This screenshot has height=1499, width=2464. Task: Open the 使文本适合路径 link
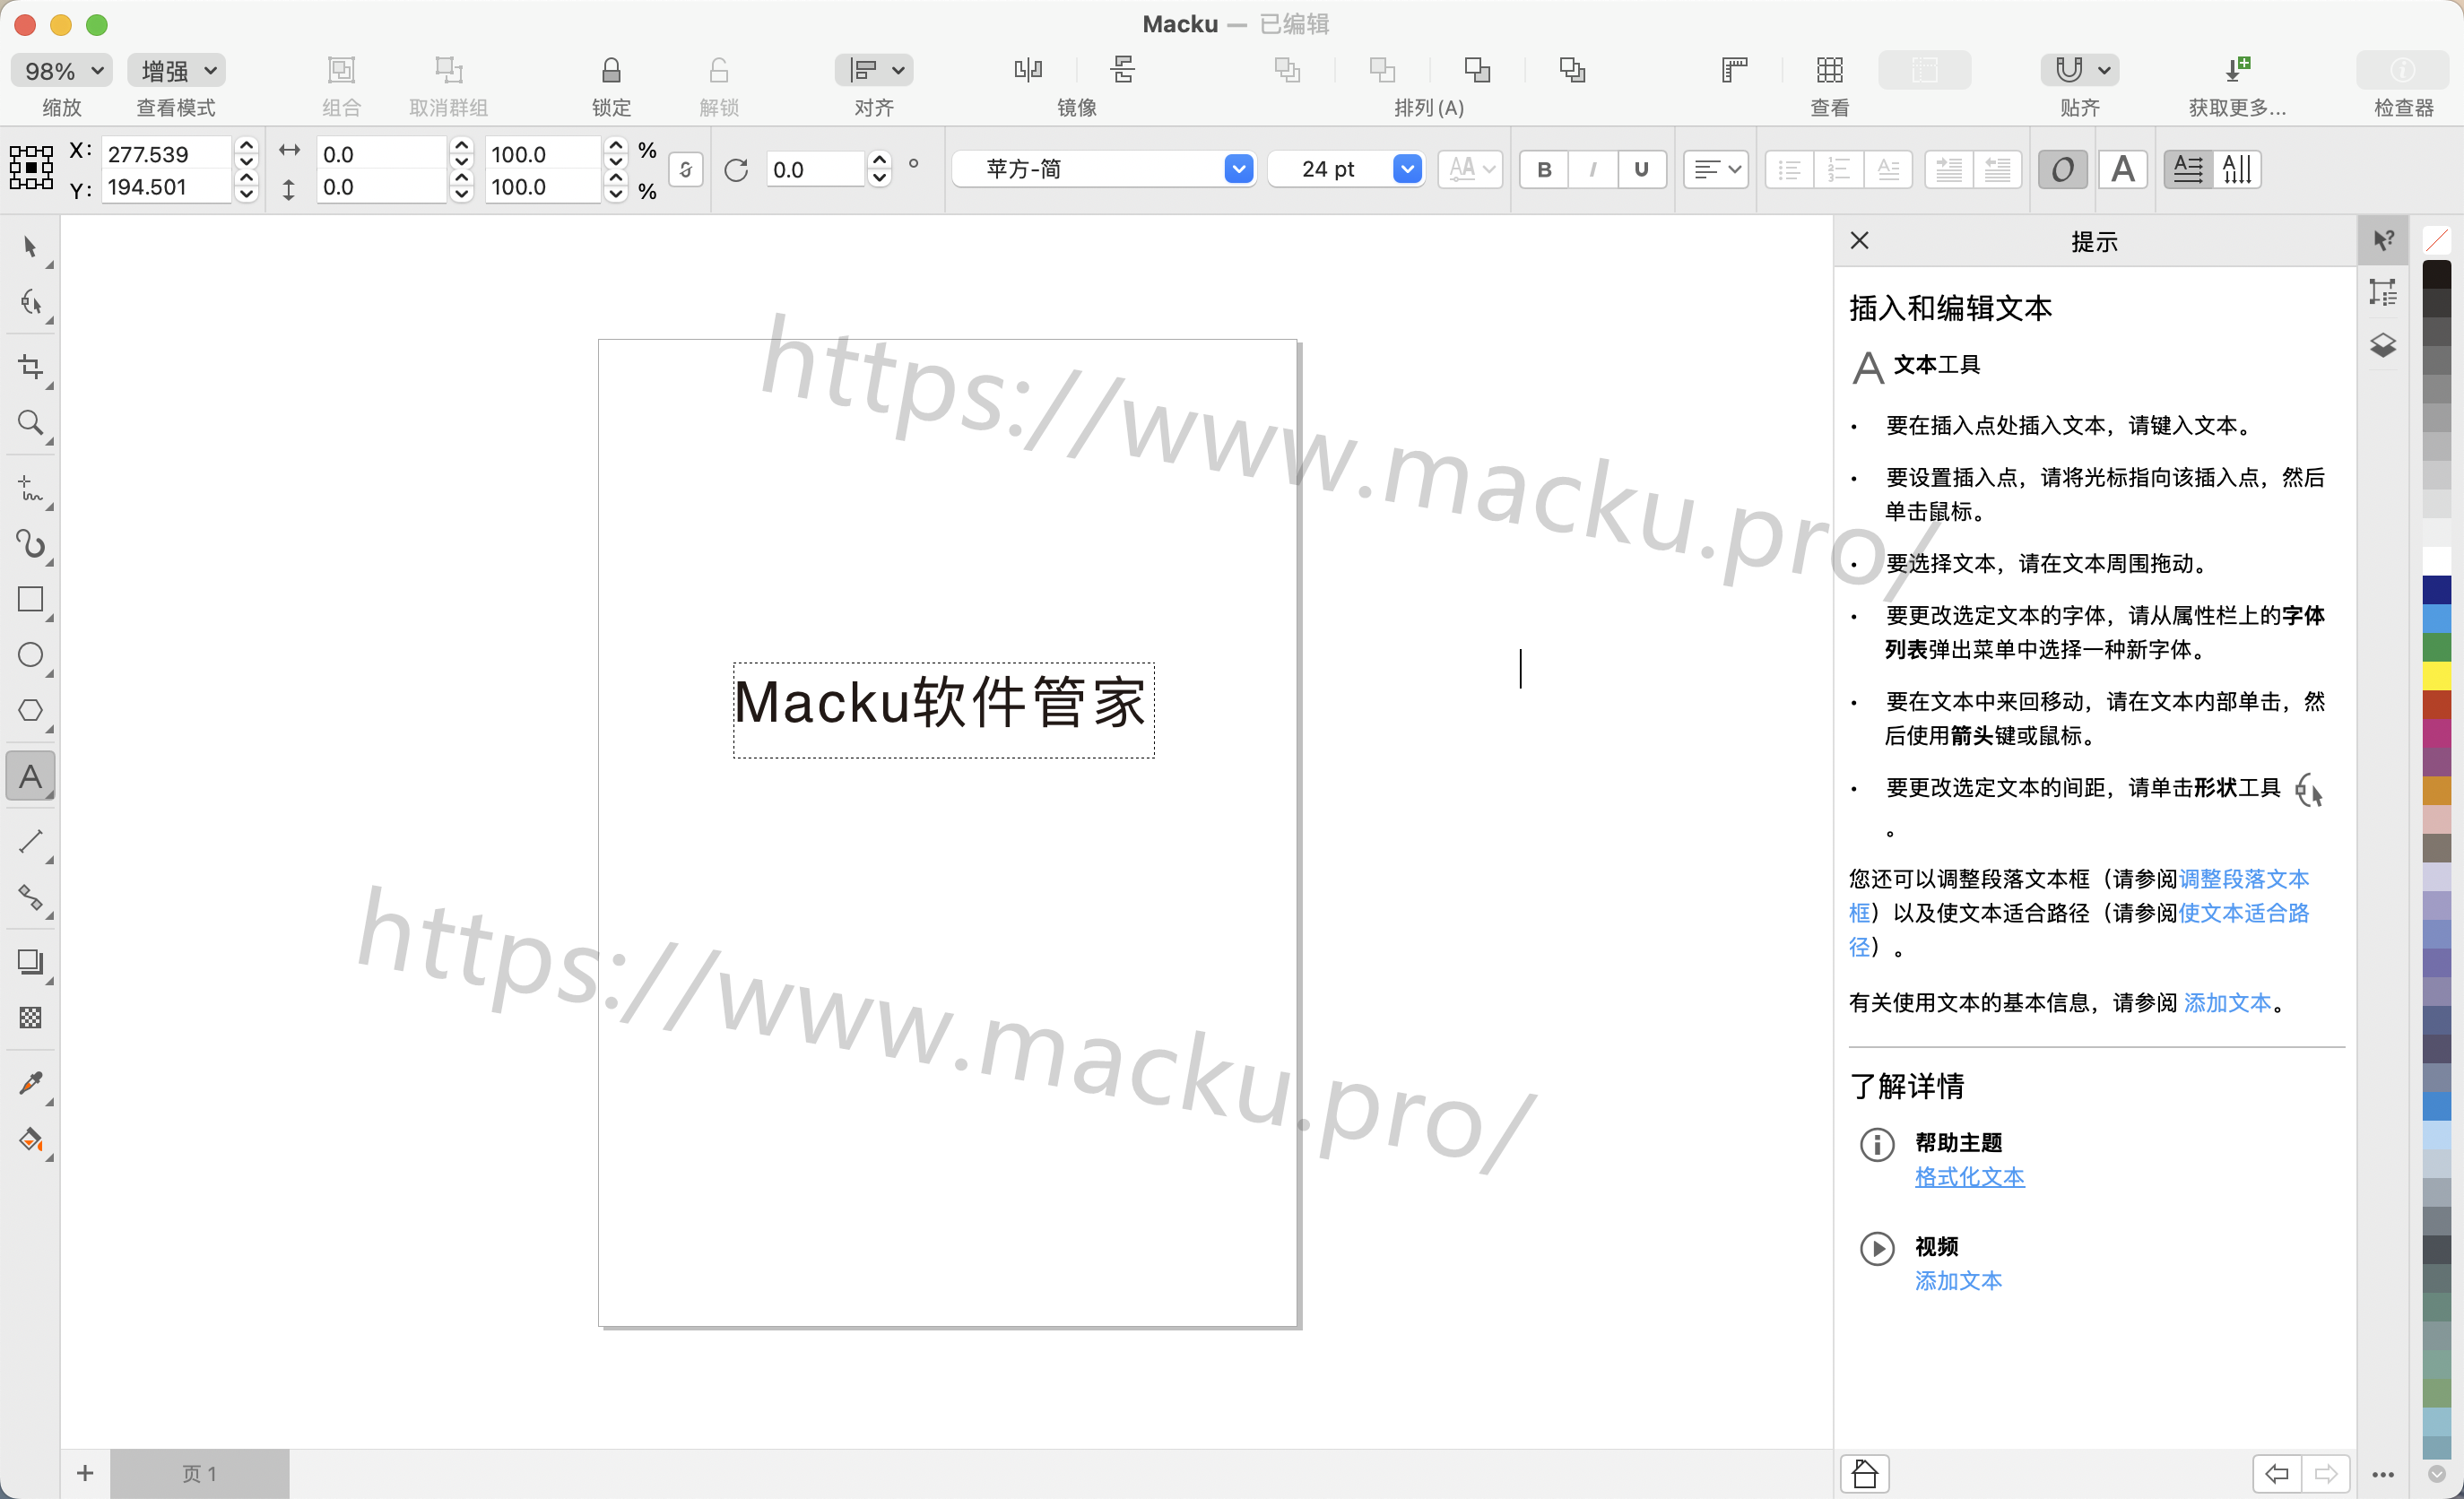coord(2243,913)
